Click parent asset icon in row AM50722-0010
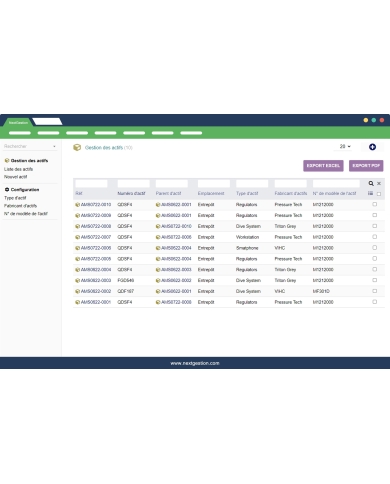The height and width of the screenshot is (484, 390). [x=158, y=205]
